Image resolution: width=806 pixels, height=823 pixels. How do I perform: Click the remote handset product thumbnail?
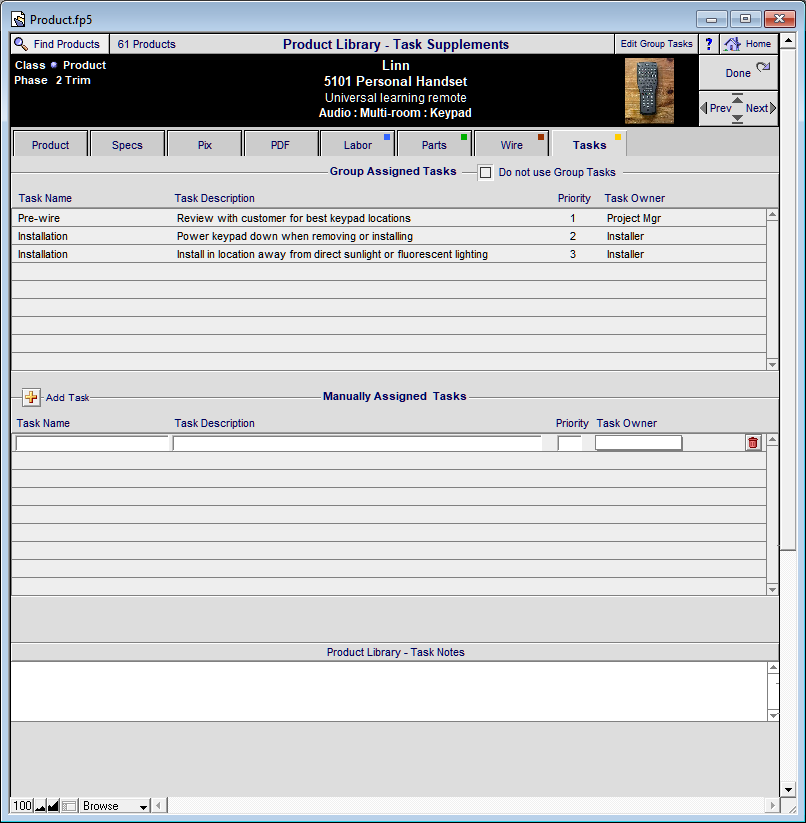pos(649,91)
